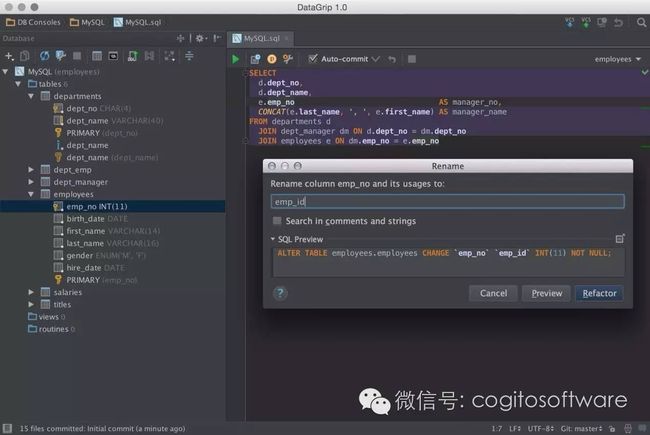
Task: Open the help question mark in Rename dialog
Action: point(280,293)
